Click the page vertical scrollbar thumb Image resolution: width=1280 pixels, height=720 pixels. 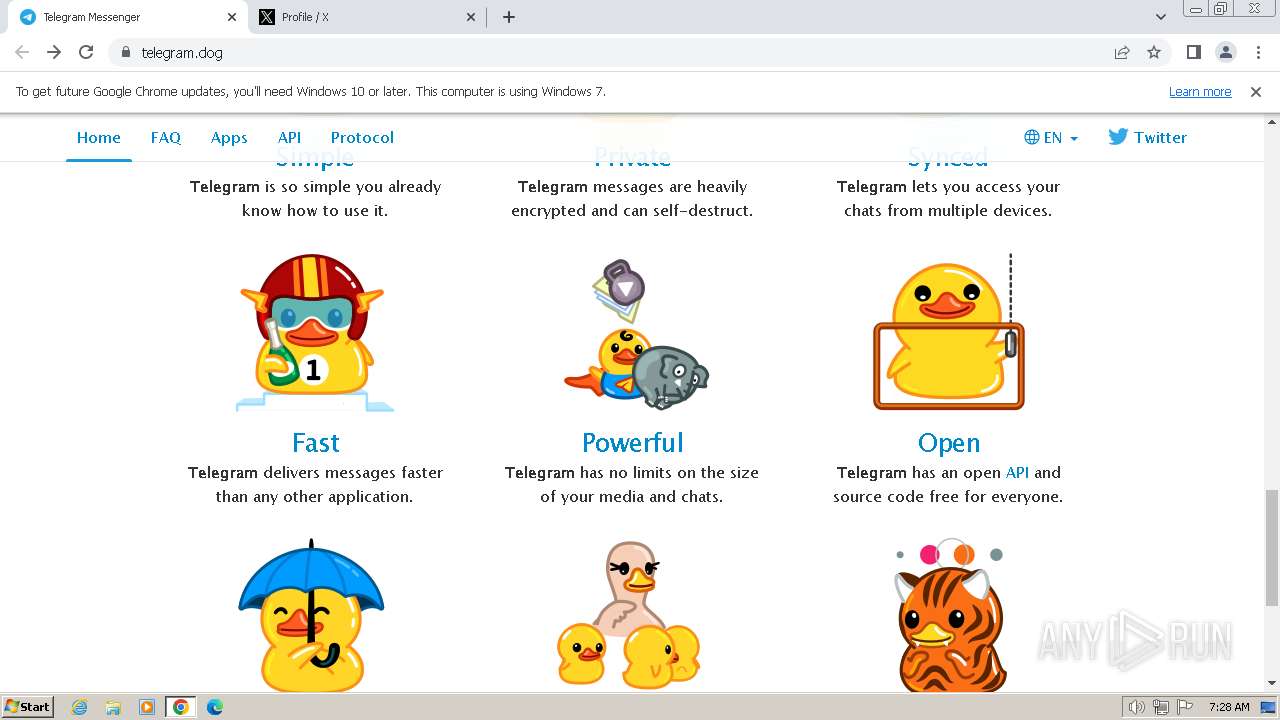1272,548
